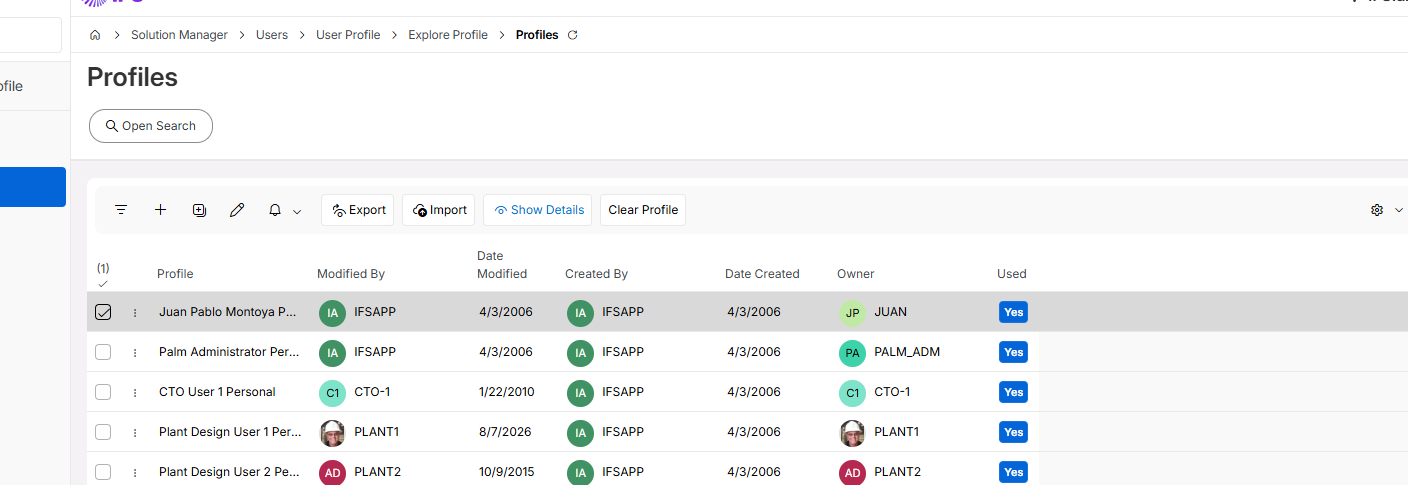
Task: Click PLANT1 photo avatar in Modified By column
Action: click(332, 432)
